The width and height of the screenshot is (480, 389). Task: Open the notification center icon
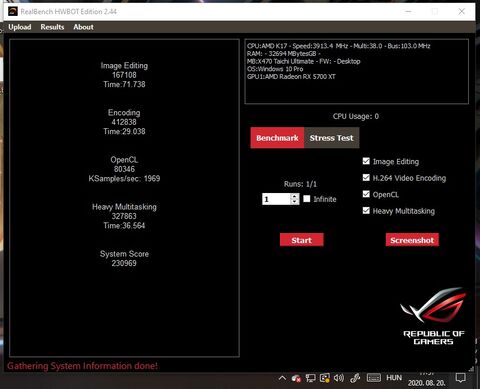[461, 378]
